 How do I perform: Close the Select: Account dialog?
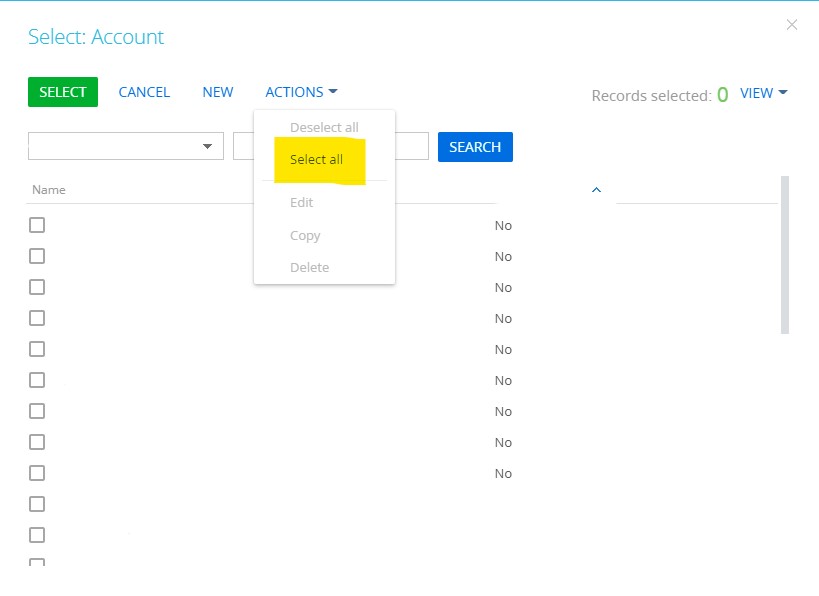click(x=792, y=25)
